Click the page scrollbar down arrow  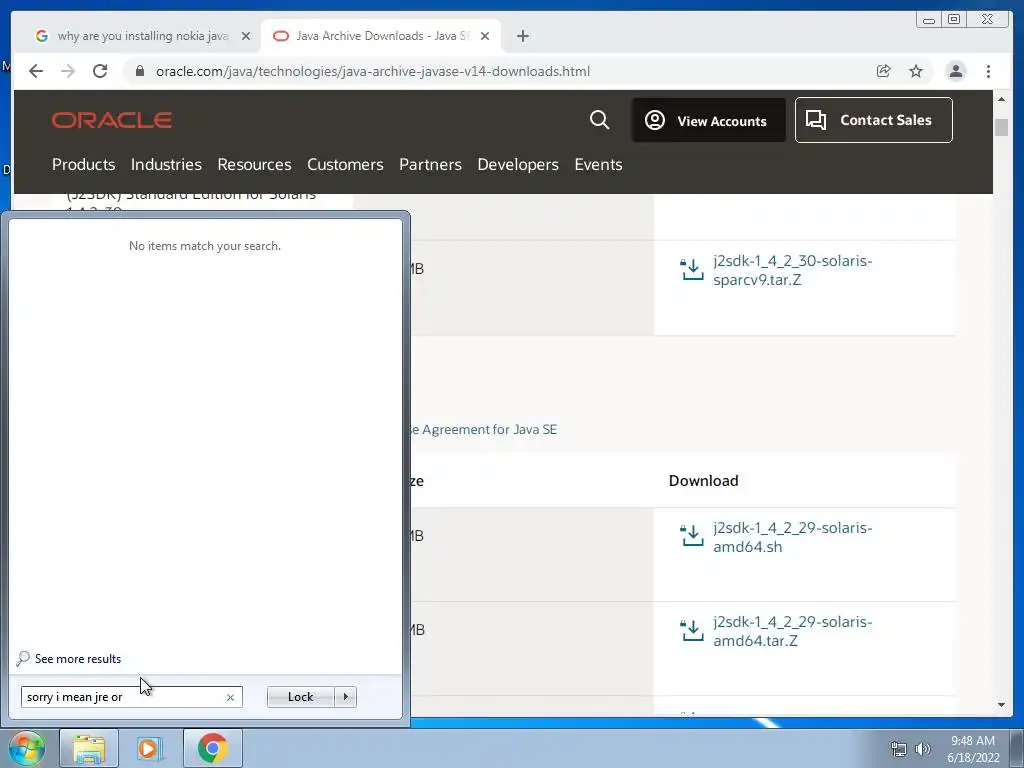(x=1001, y=705)
